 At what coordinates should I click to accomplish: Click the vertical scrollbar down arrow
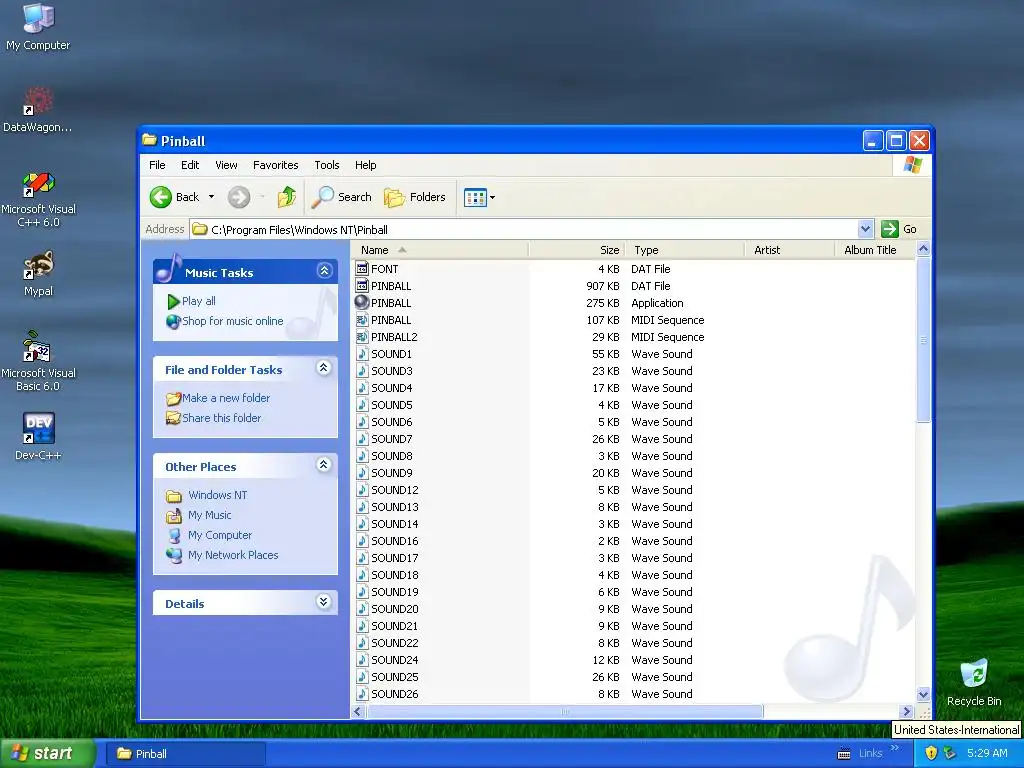pyautogui.click(x=923, y=694)
